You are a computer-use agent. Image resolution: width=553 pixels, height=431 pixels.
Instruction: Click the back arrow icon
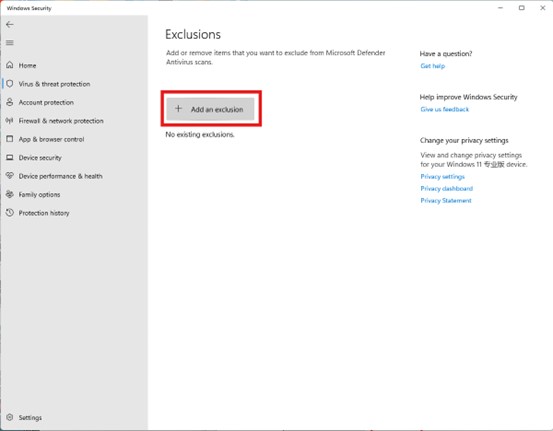[x=10, y=24]
